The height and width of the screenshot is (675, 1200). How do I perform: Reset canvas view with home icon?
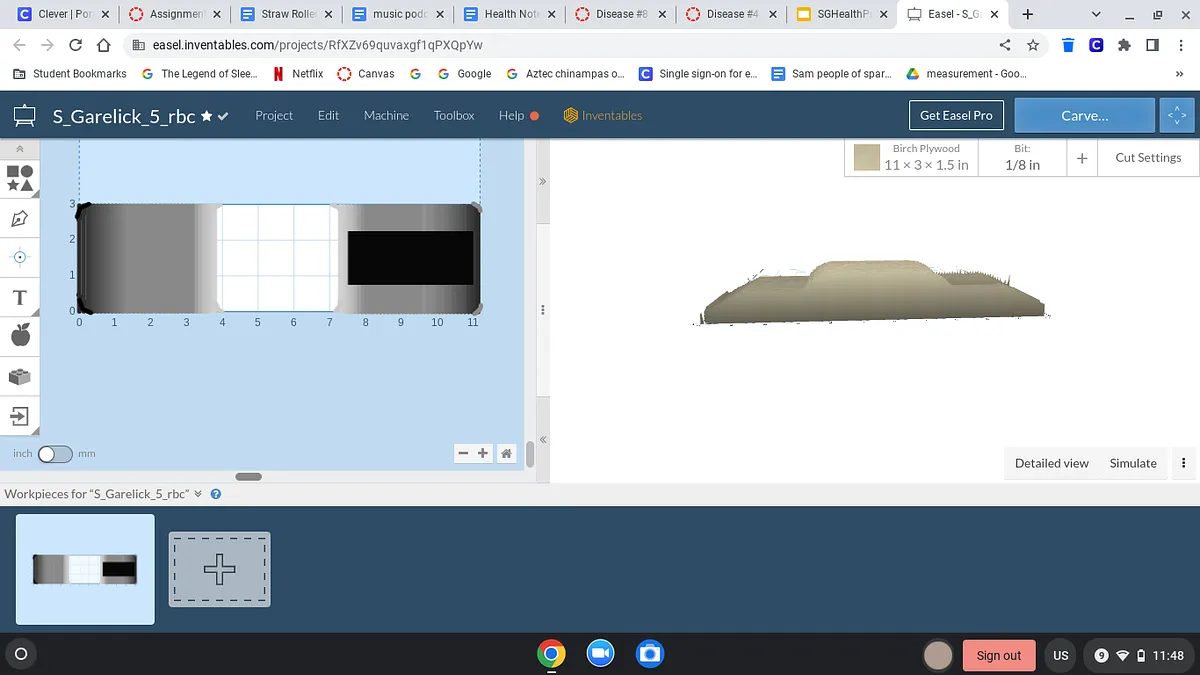(506, 453)
